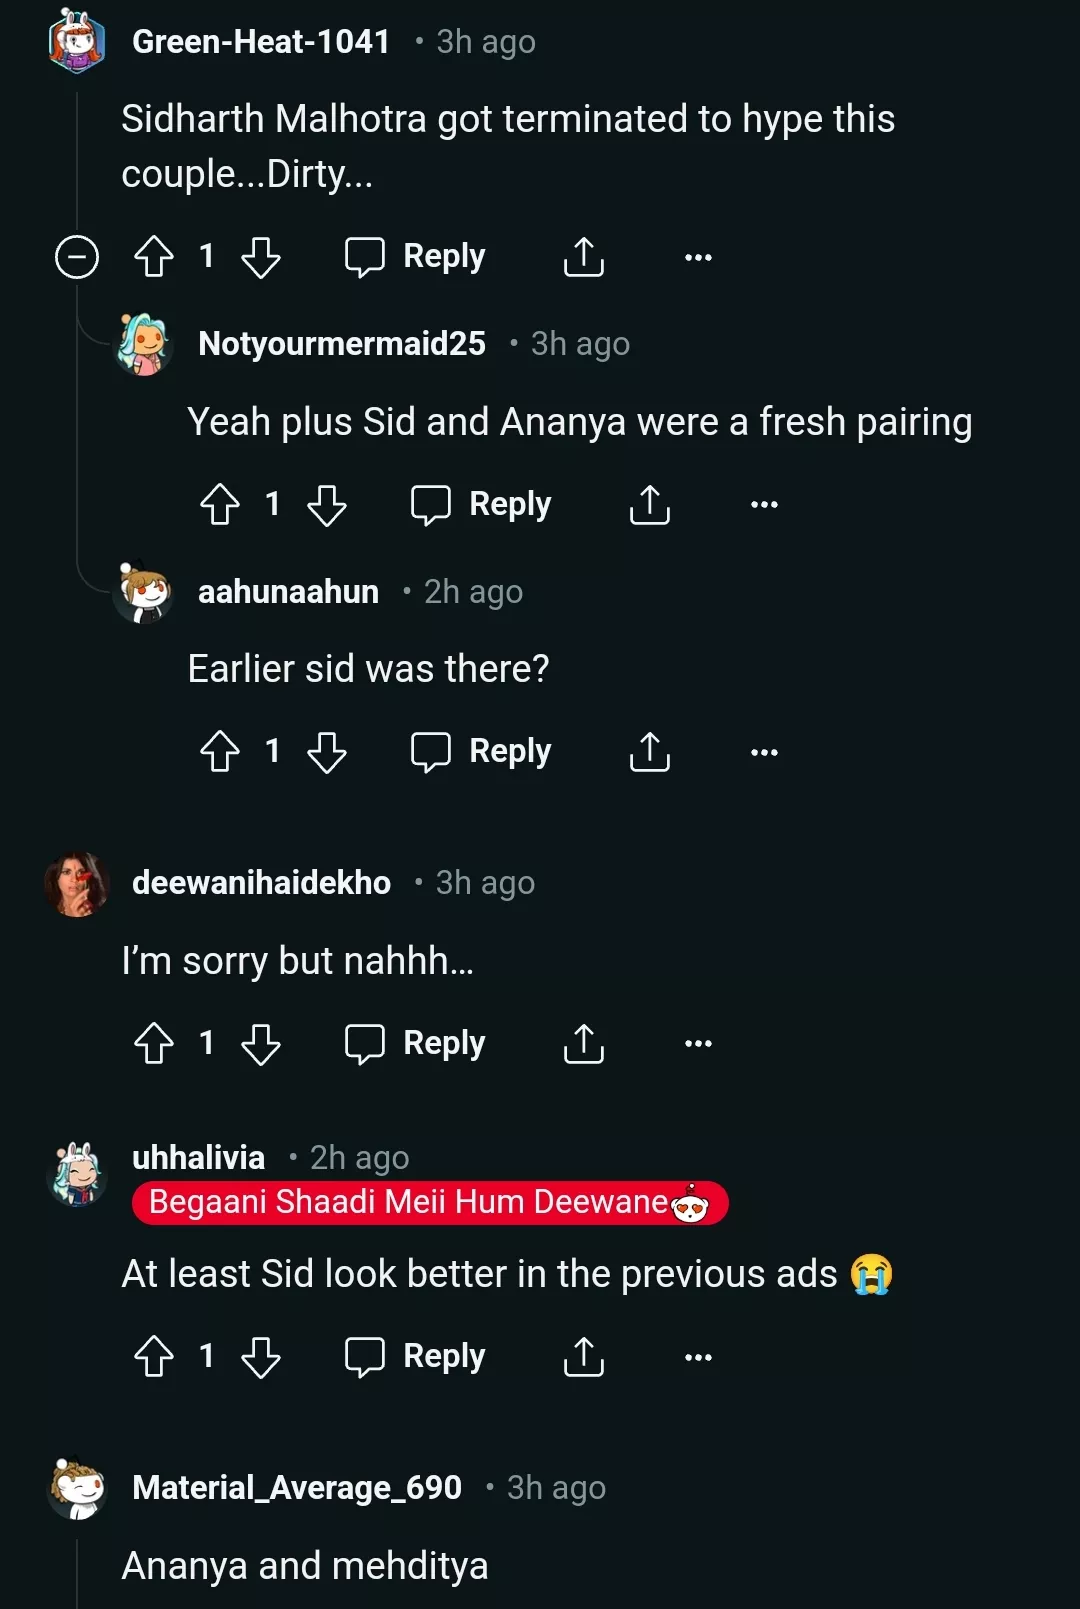Downvote Notyourmermaid25's fresh pairing comment
The image size is (1080, 1609).
pyautogui.click(x=328, y=505)
